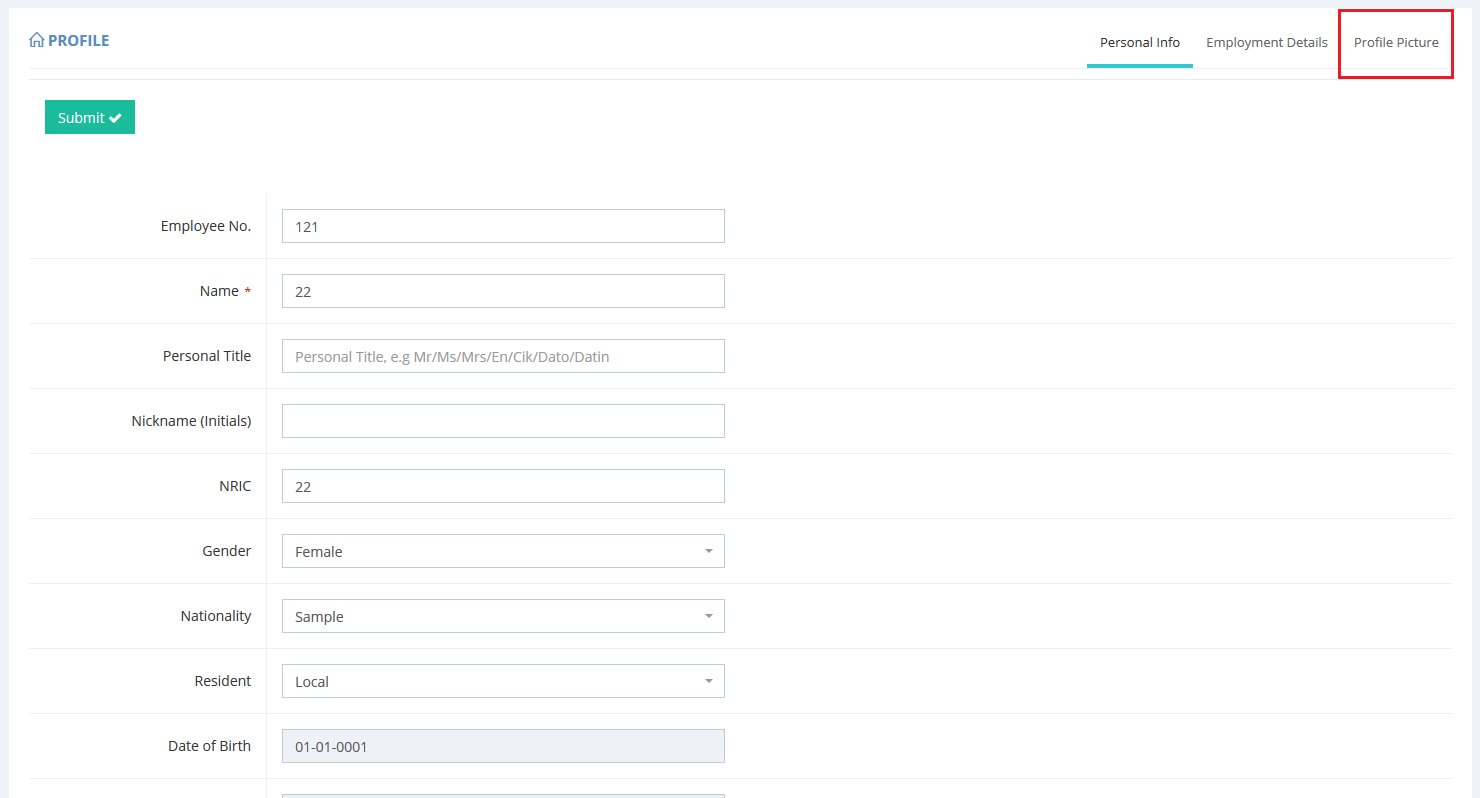Switch to the Personal Info tab
The width and height of the screenshot is (1480, 798).
coord(1139,43)
